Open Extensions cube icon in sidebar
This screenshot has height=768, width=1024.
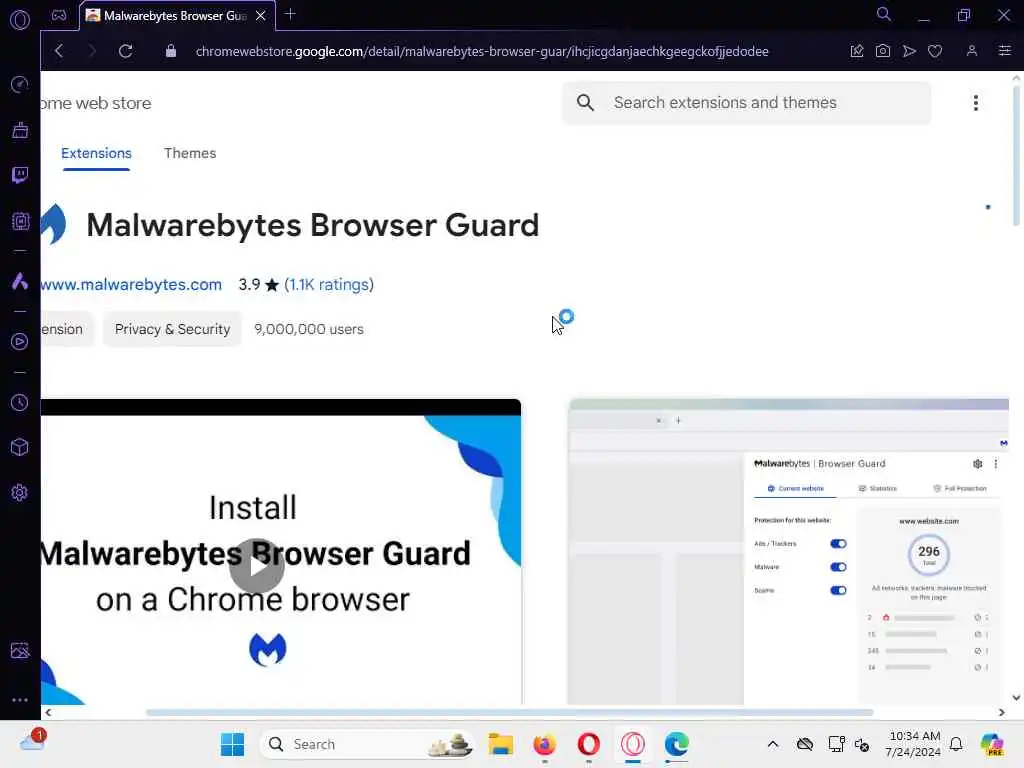20,447
